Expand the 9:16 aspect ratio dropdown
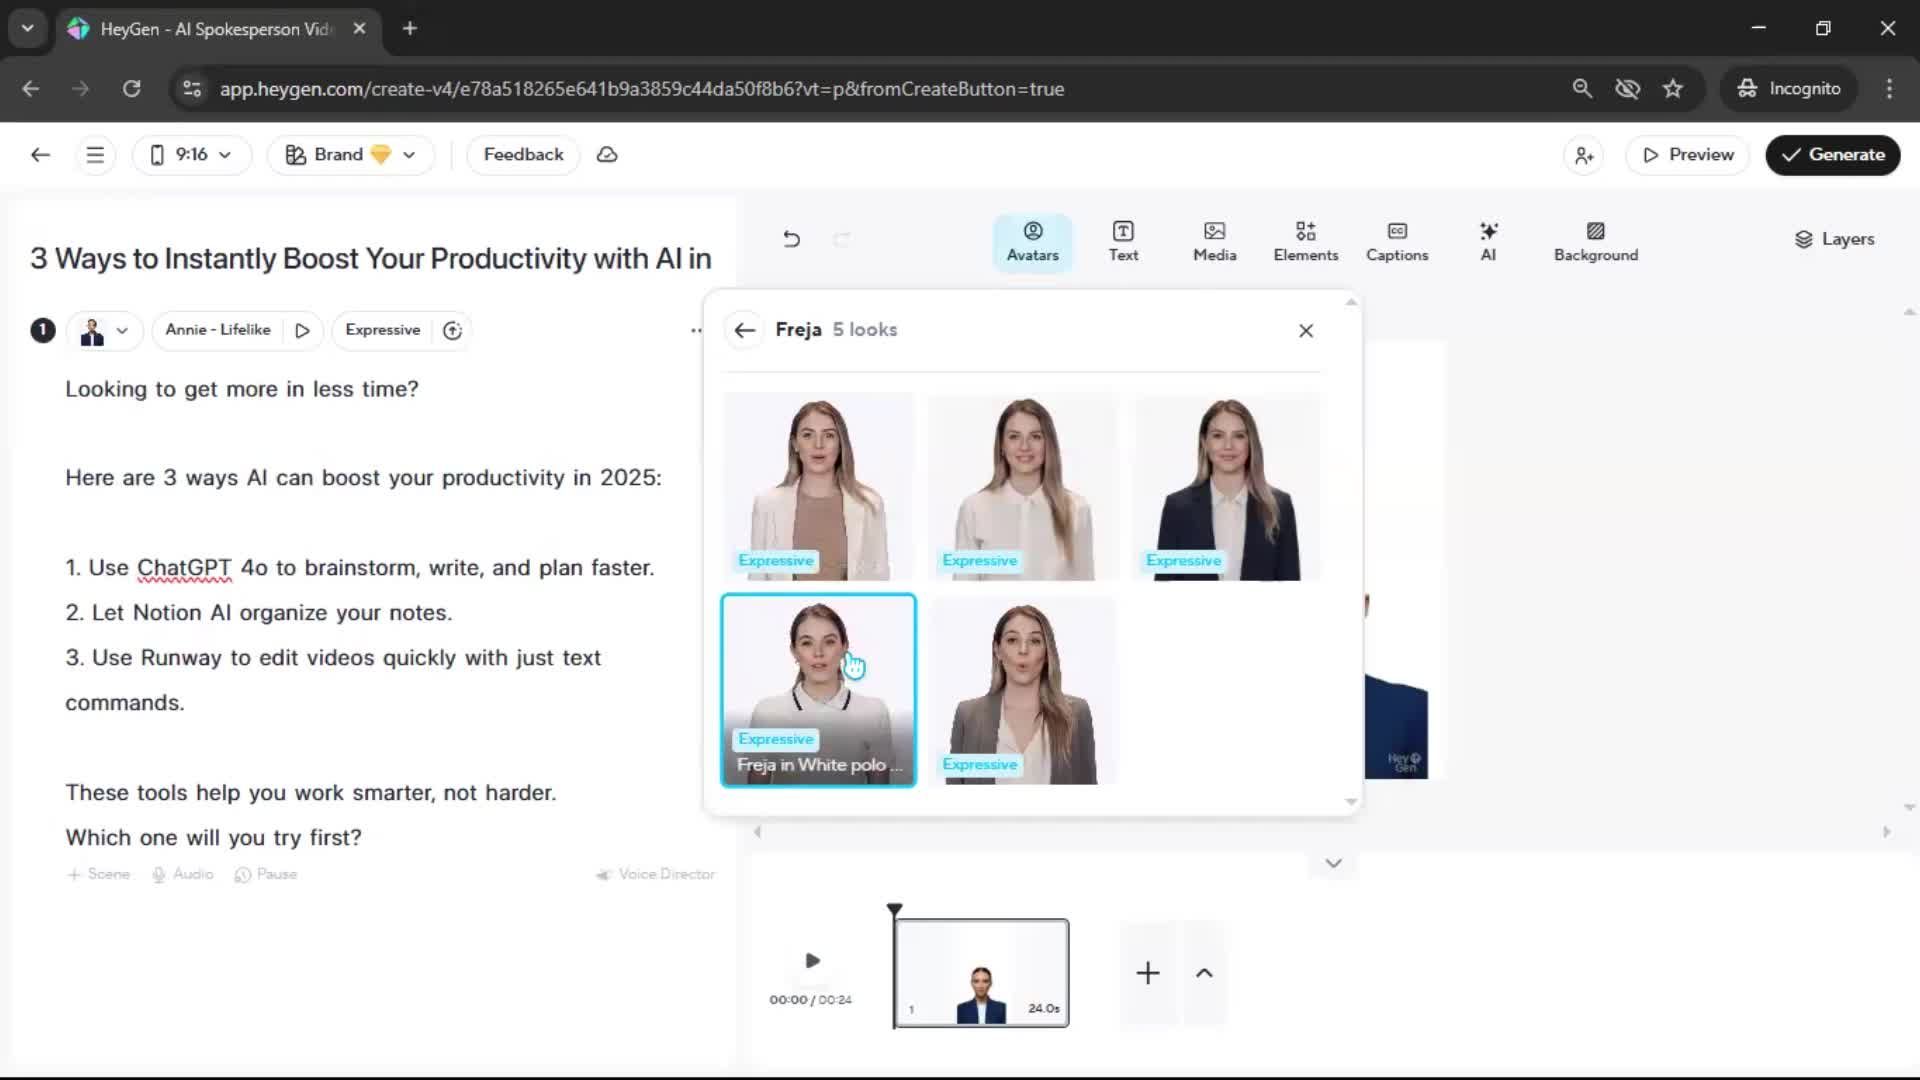The image size is (1920, 1080). point(191,155)
